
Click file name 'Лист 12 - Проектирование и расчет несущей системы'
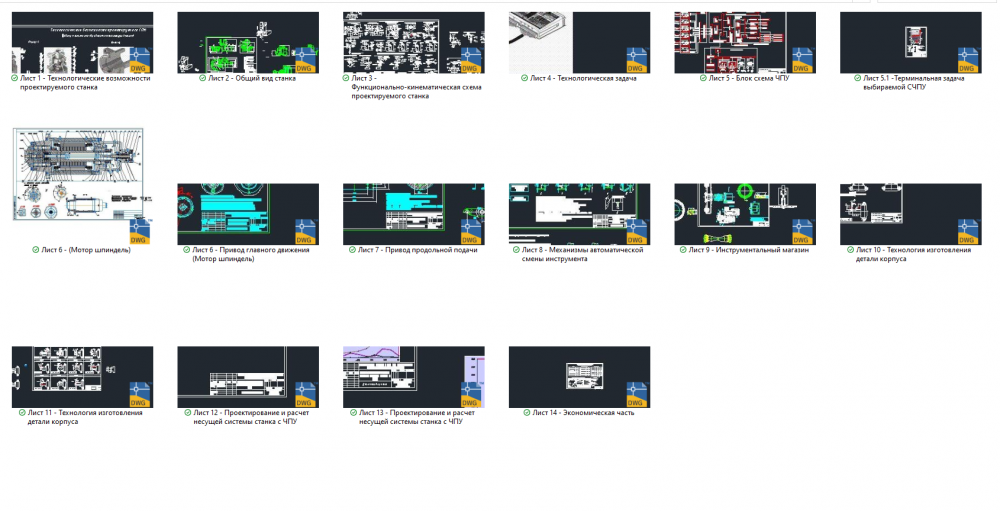(x=251, y=417)
